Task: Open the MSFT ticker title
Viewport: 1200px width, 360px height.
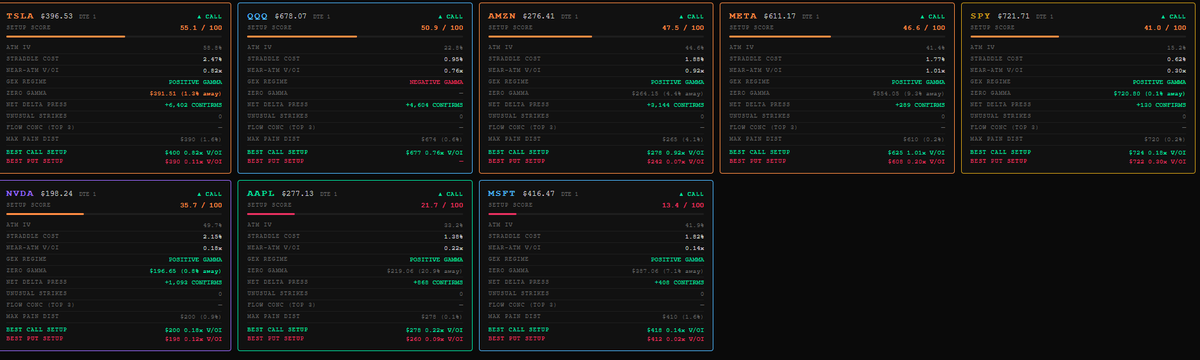Action: coord(502,193)
